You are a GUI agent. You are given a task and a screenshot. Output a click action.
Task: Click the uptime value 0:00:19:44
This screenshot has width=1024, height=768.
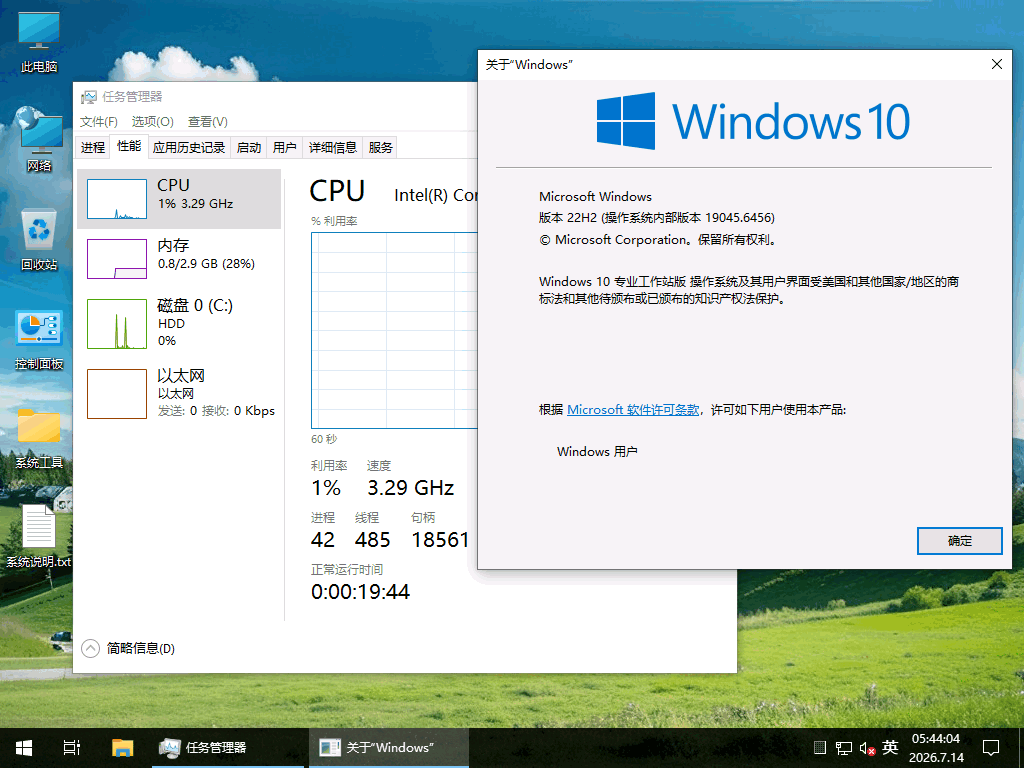click(x=360, y=592)
